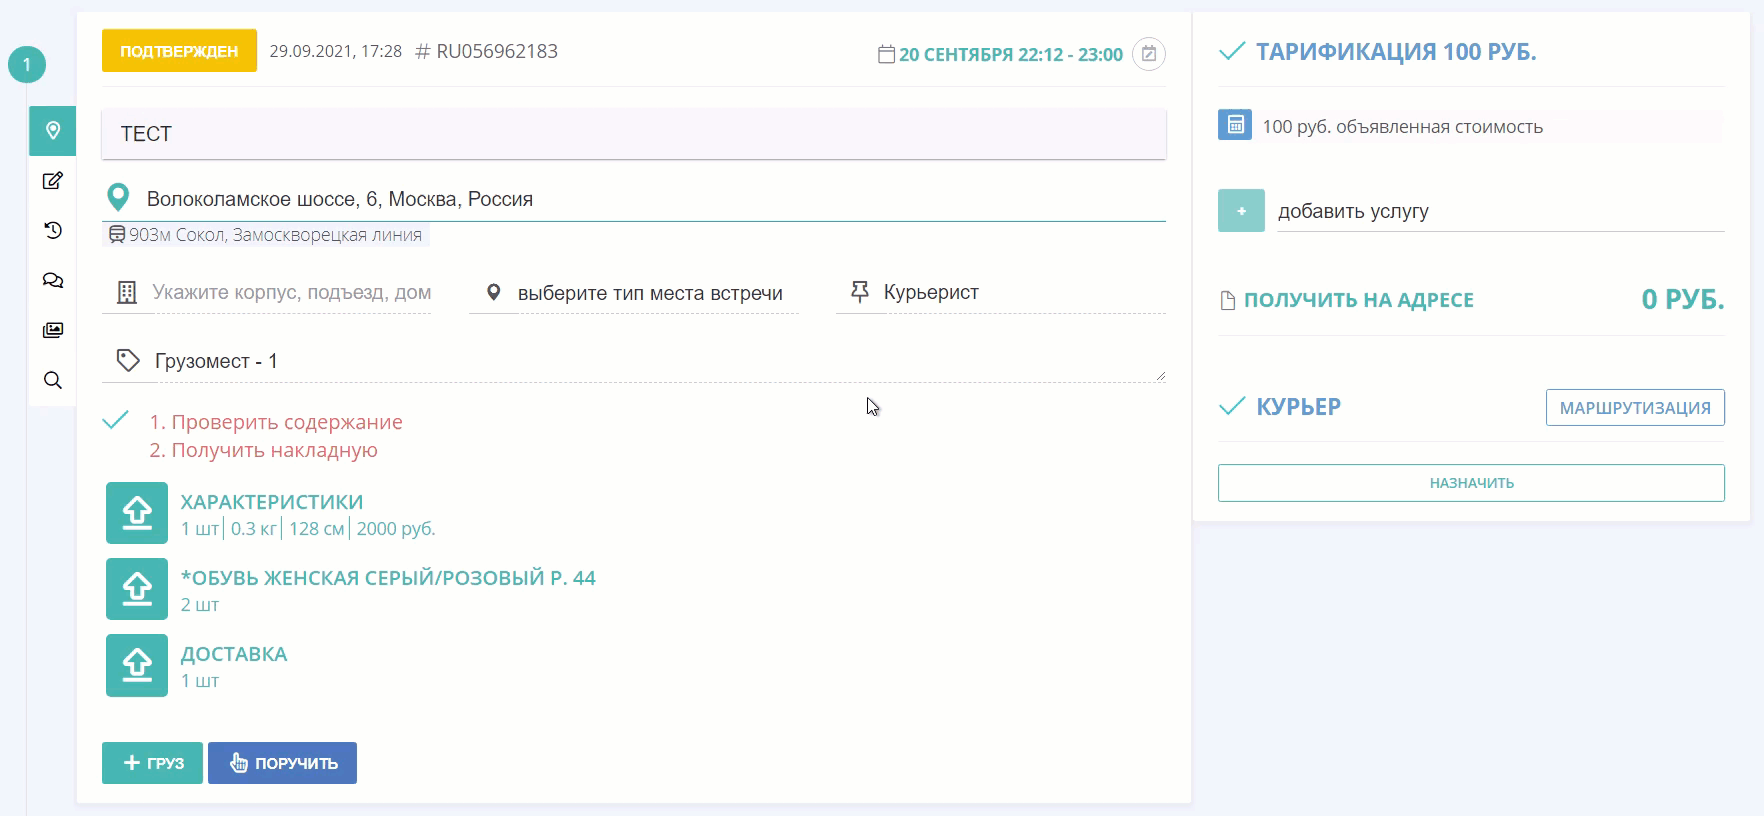
Task: Click the 100 руб. объявленная стоимость row
Action: click(x=1470, y=126)
